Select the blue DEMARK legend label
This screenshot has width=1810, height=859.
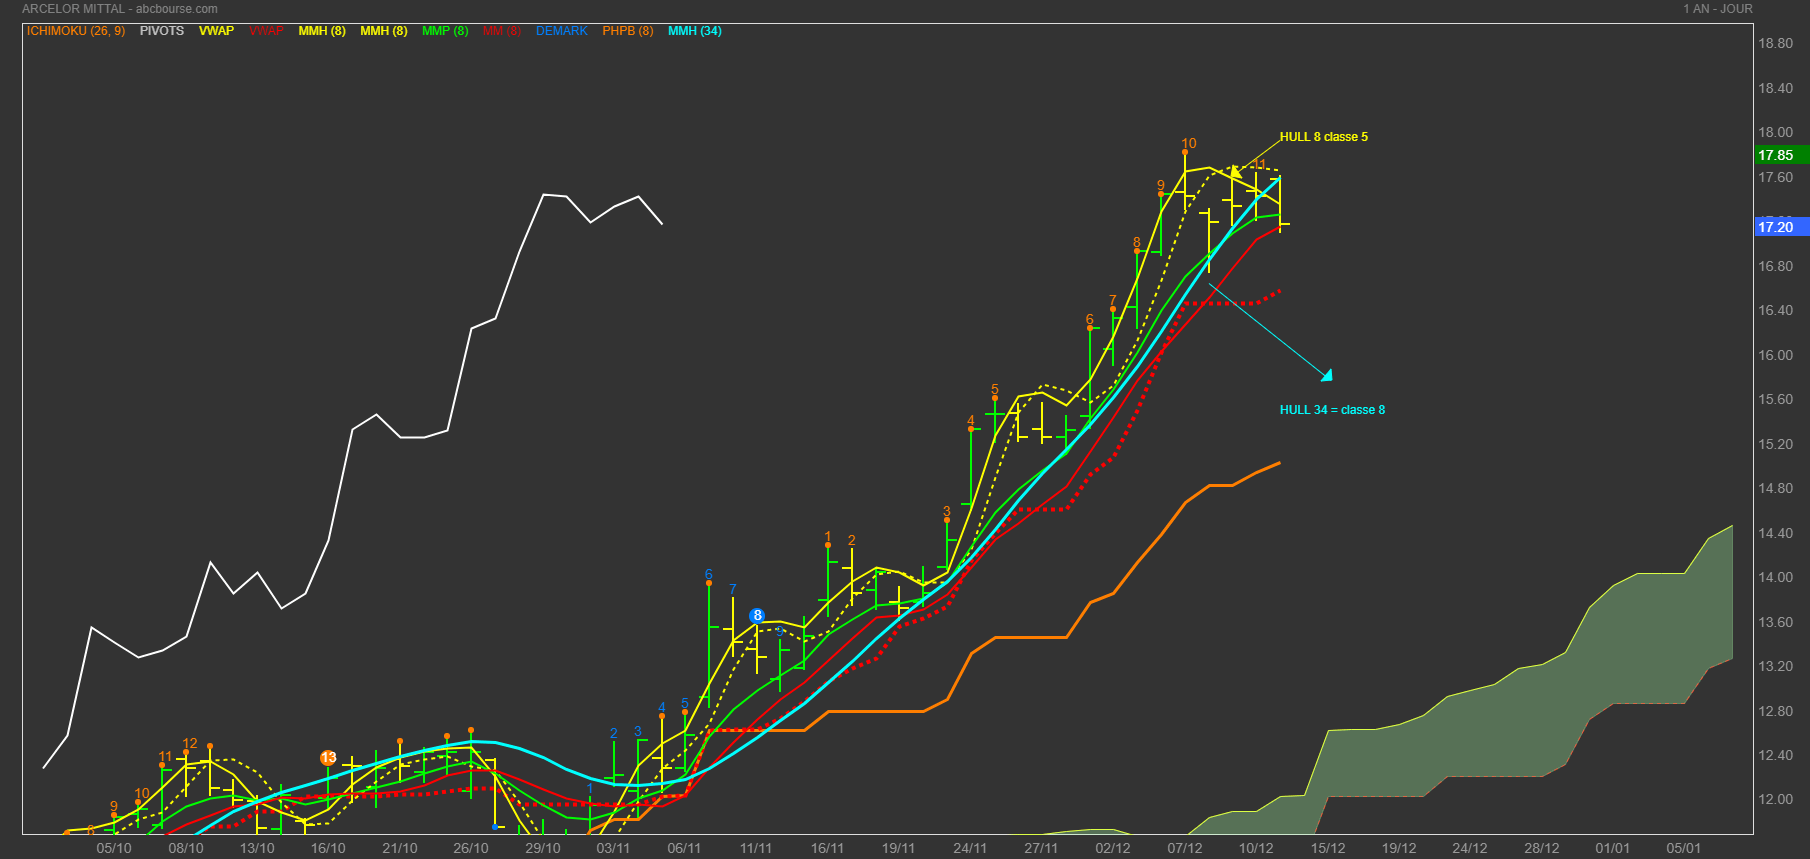(x=562, y=31)
